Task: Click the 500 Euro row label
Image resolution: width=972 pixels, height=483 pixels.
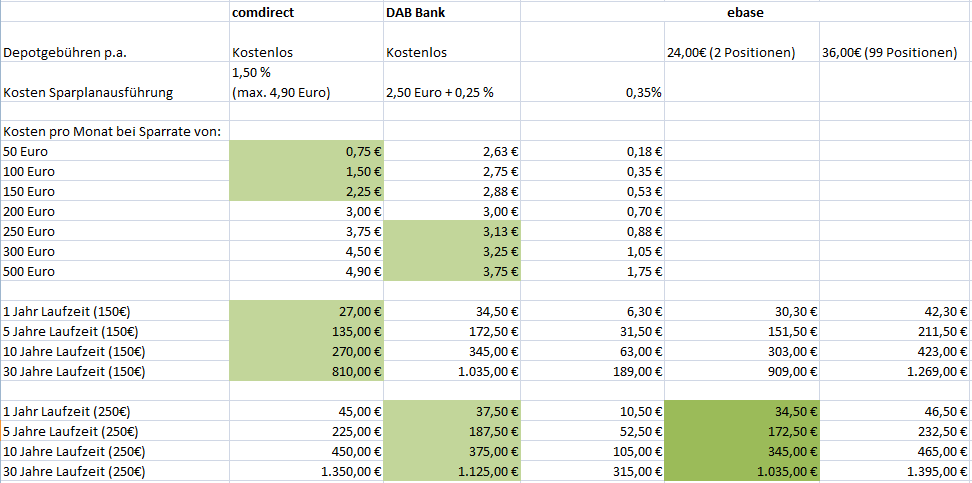Action: [x=115, y=271]
